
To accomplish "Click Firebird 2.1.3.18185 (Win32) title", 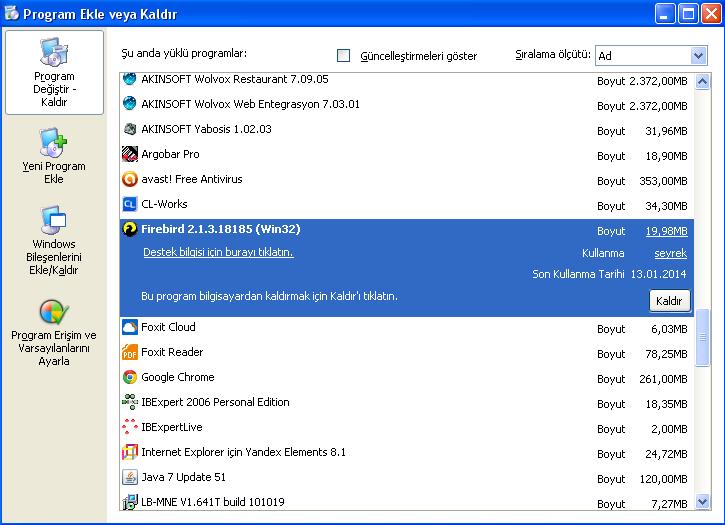I will point(221,229).
